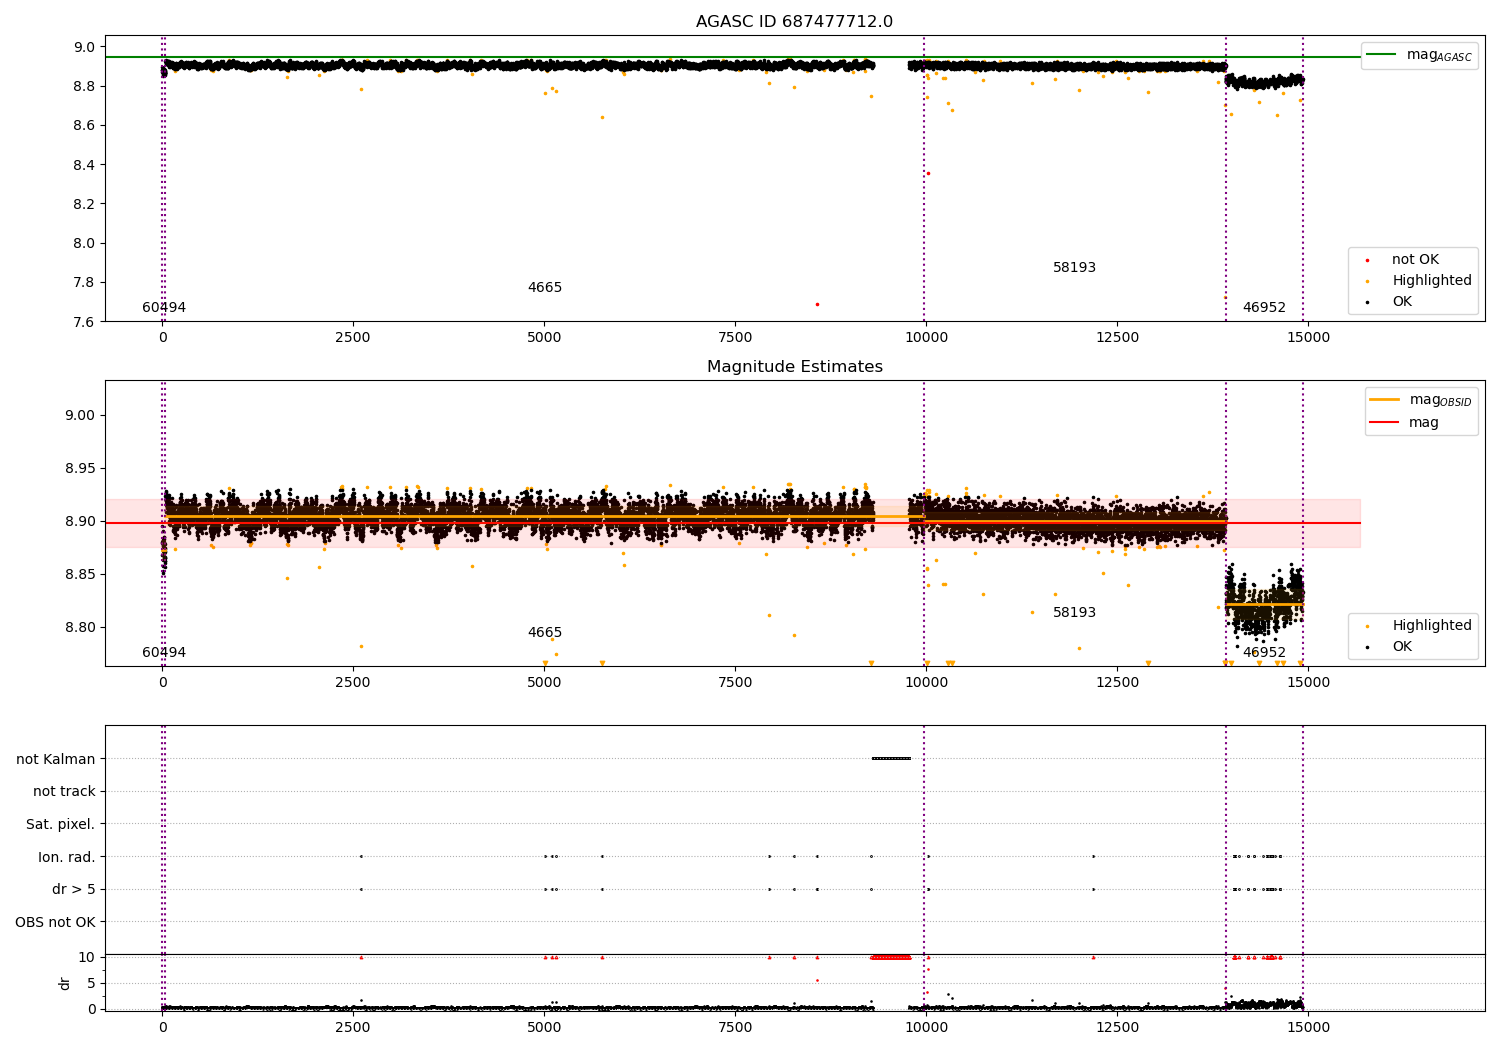Click obsid label 4665 in Magnitude Estimates panel
1500x1050 pixels.
click(x=545, y=633)
